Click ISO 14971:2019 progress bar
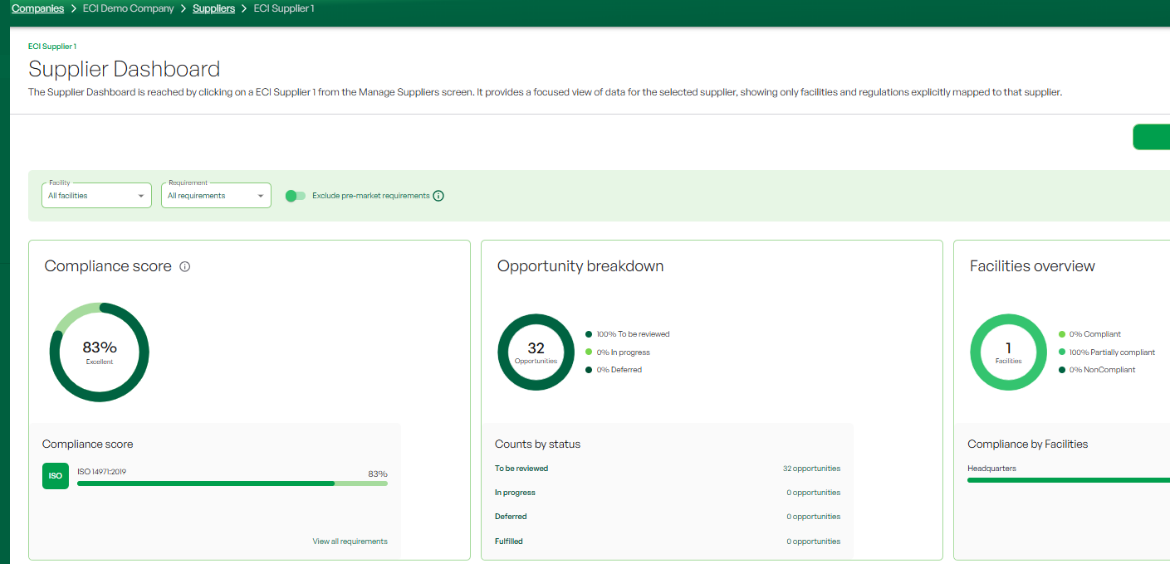The image size is (1170, 564). click(x=232, y=483)
